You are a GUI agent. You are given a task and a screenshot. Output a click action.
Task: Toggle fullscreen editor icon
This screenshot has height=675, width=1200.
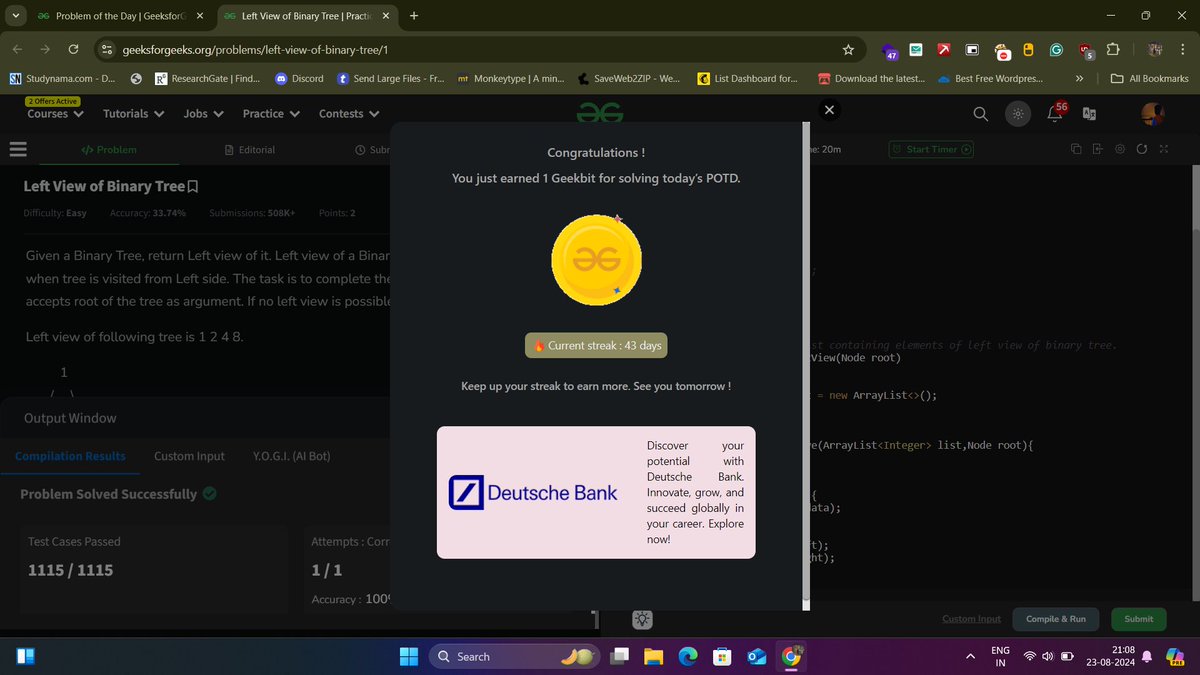coord(1163,149)
